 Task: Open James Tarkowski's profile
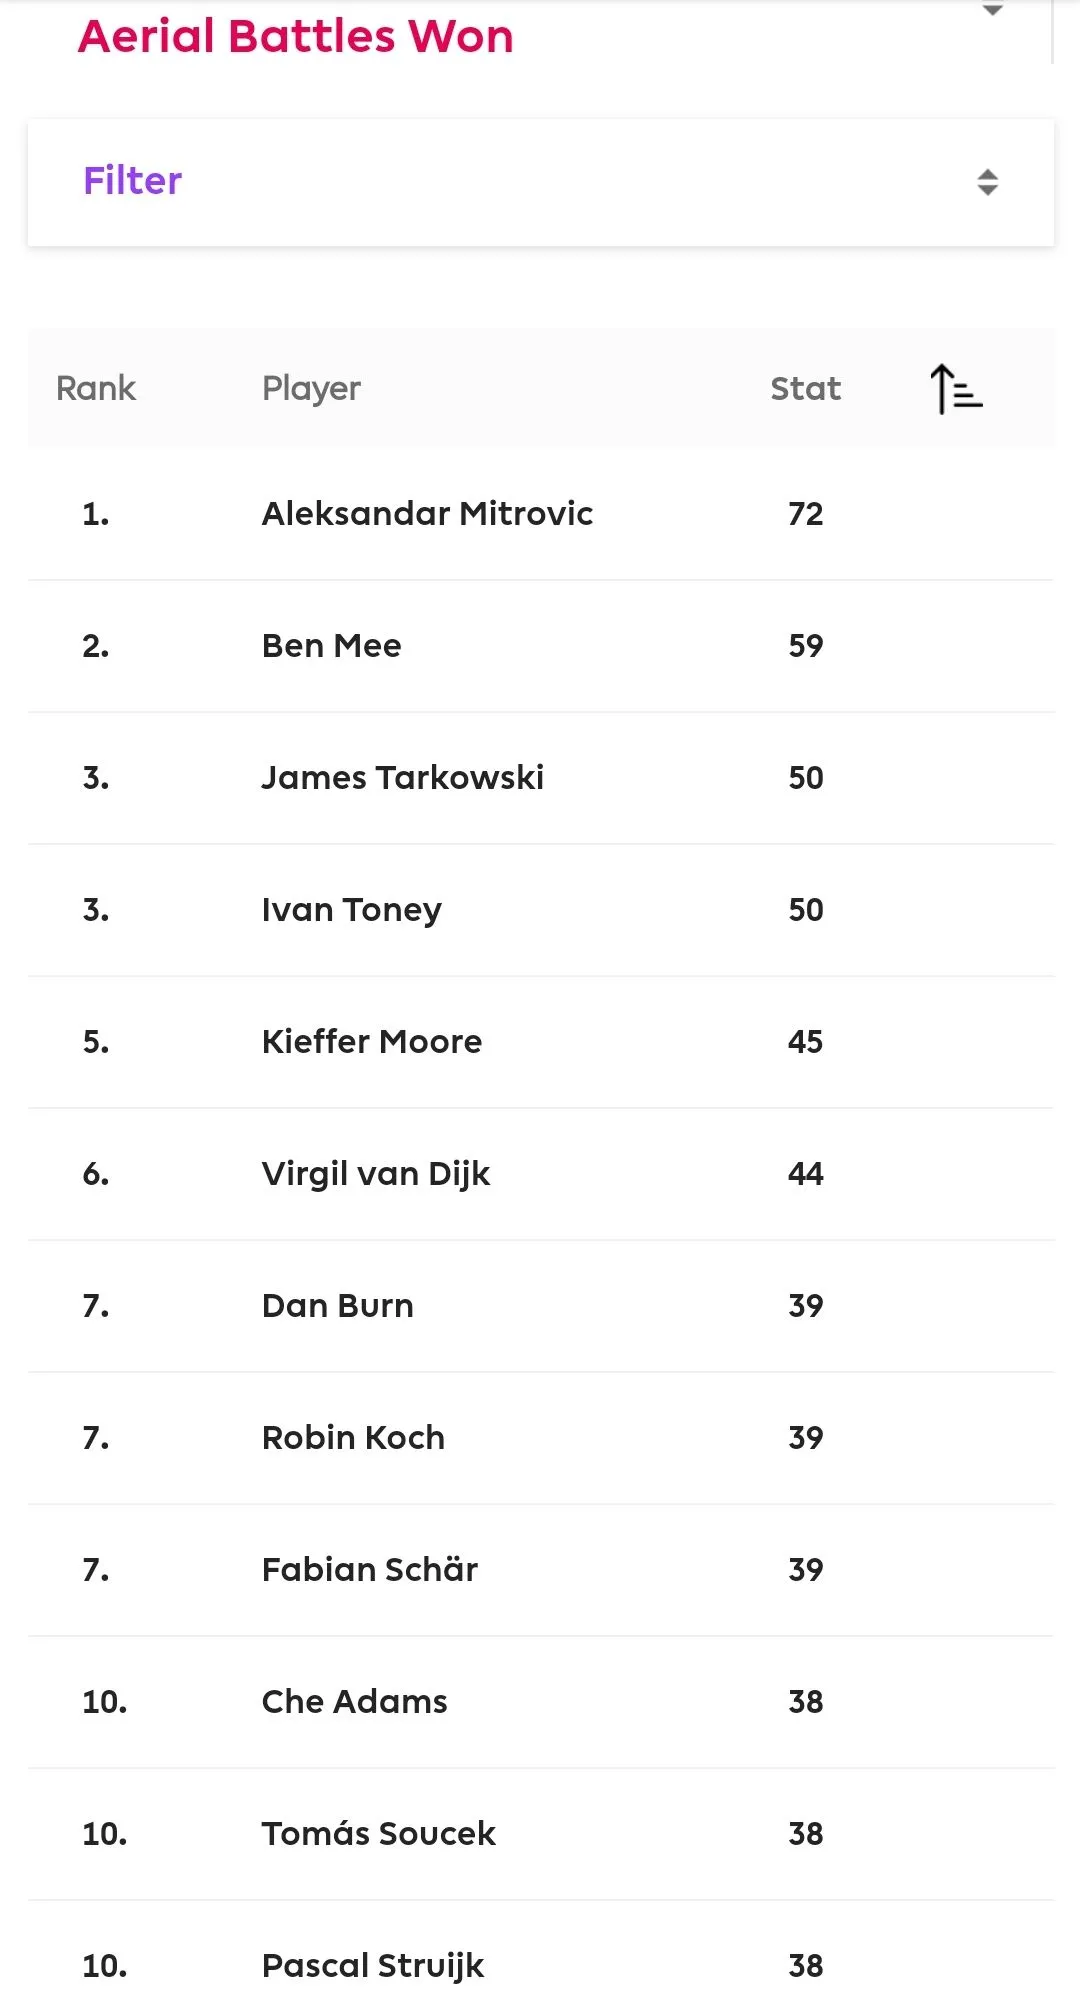click(402, 778)
